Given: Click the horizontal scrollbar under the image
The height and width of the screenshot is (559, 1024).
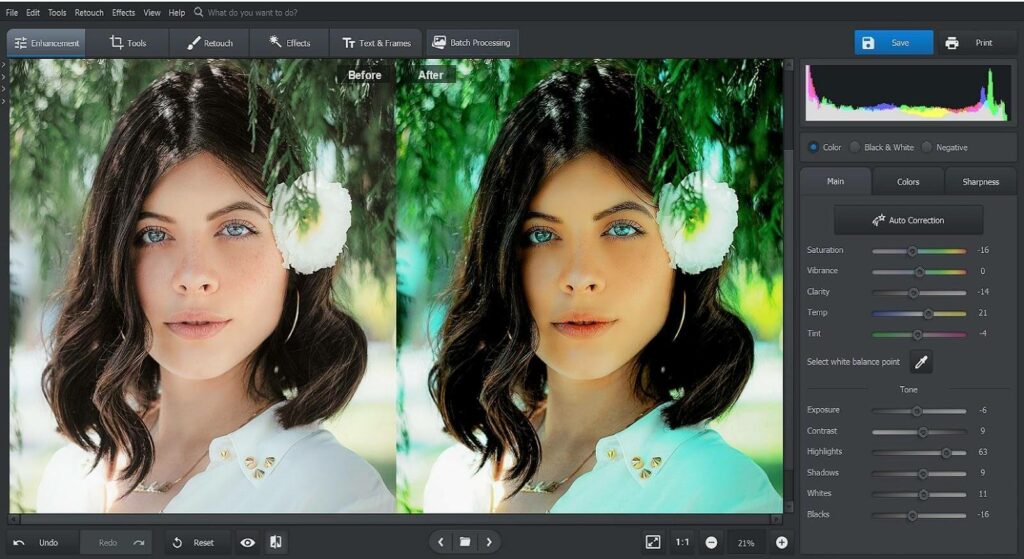Looking at the screenshot, I should [x=395, y=520].
